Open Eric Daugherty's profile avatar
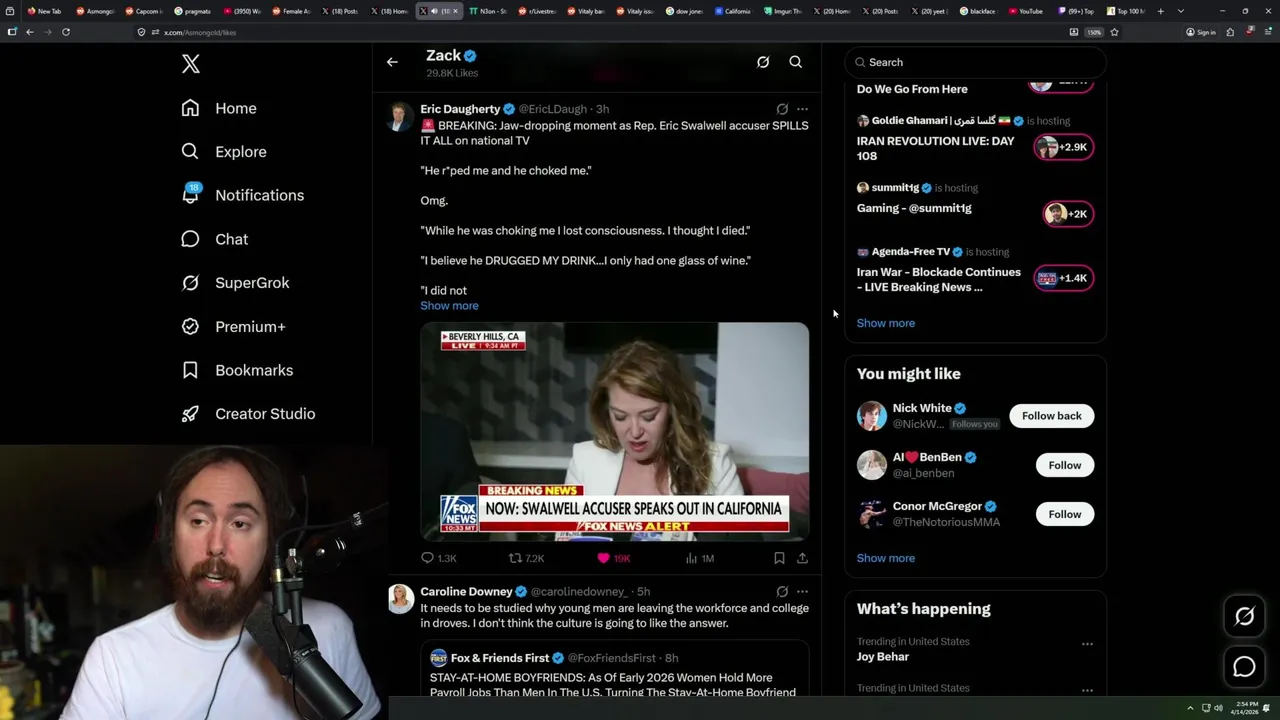 point(401,116)
